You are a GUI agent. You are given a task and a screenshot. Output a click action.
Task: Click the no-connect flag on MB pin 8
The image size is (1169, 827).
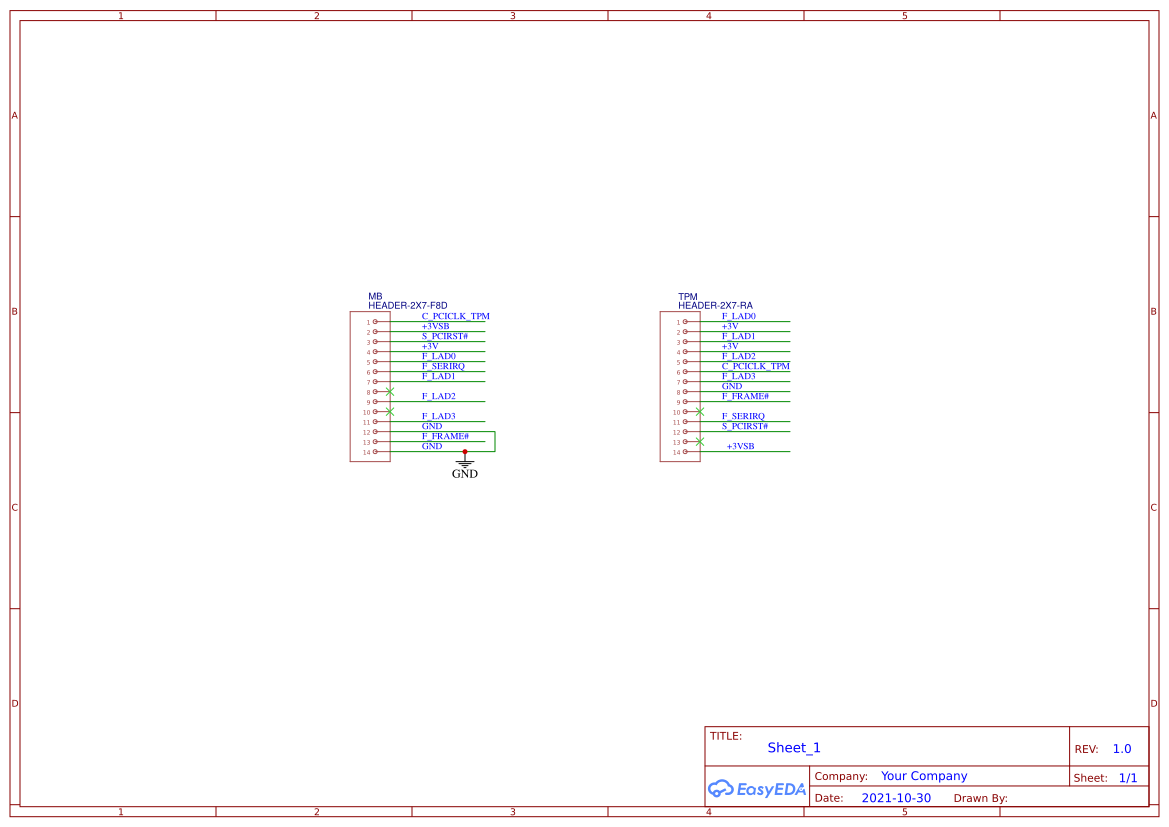pyautogui.click(x=388, y=392)
